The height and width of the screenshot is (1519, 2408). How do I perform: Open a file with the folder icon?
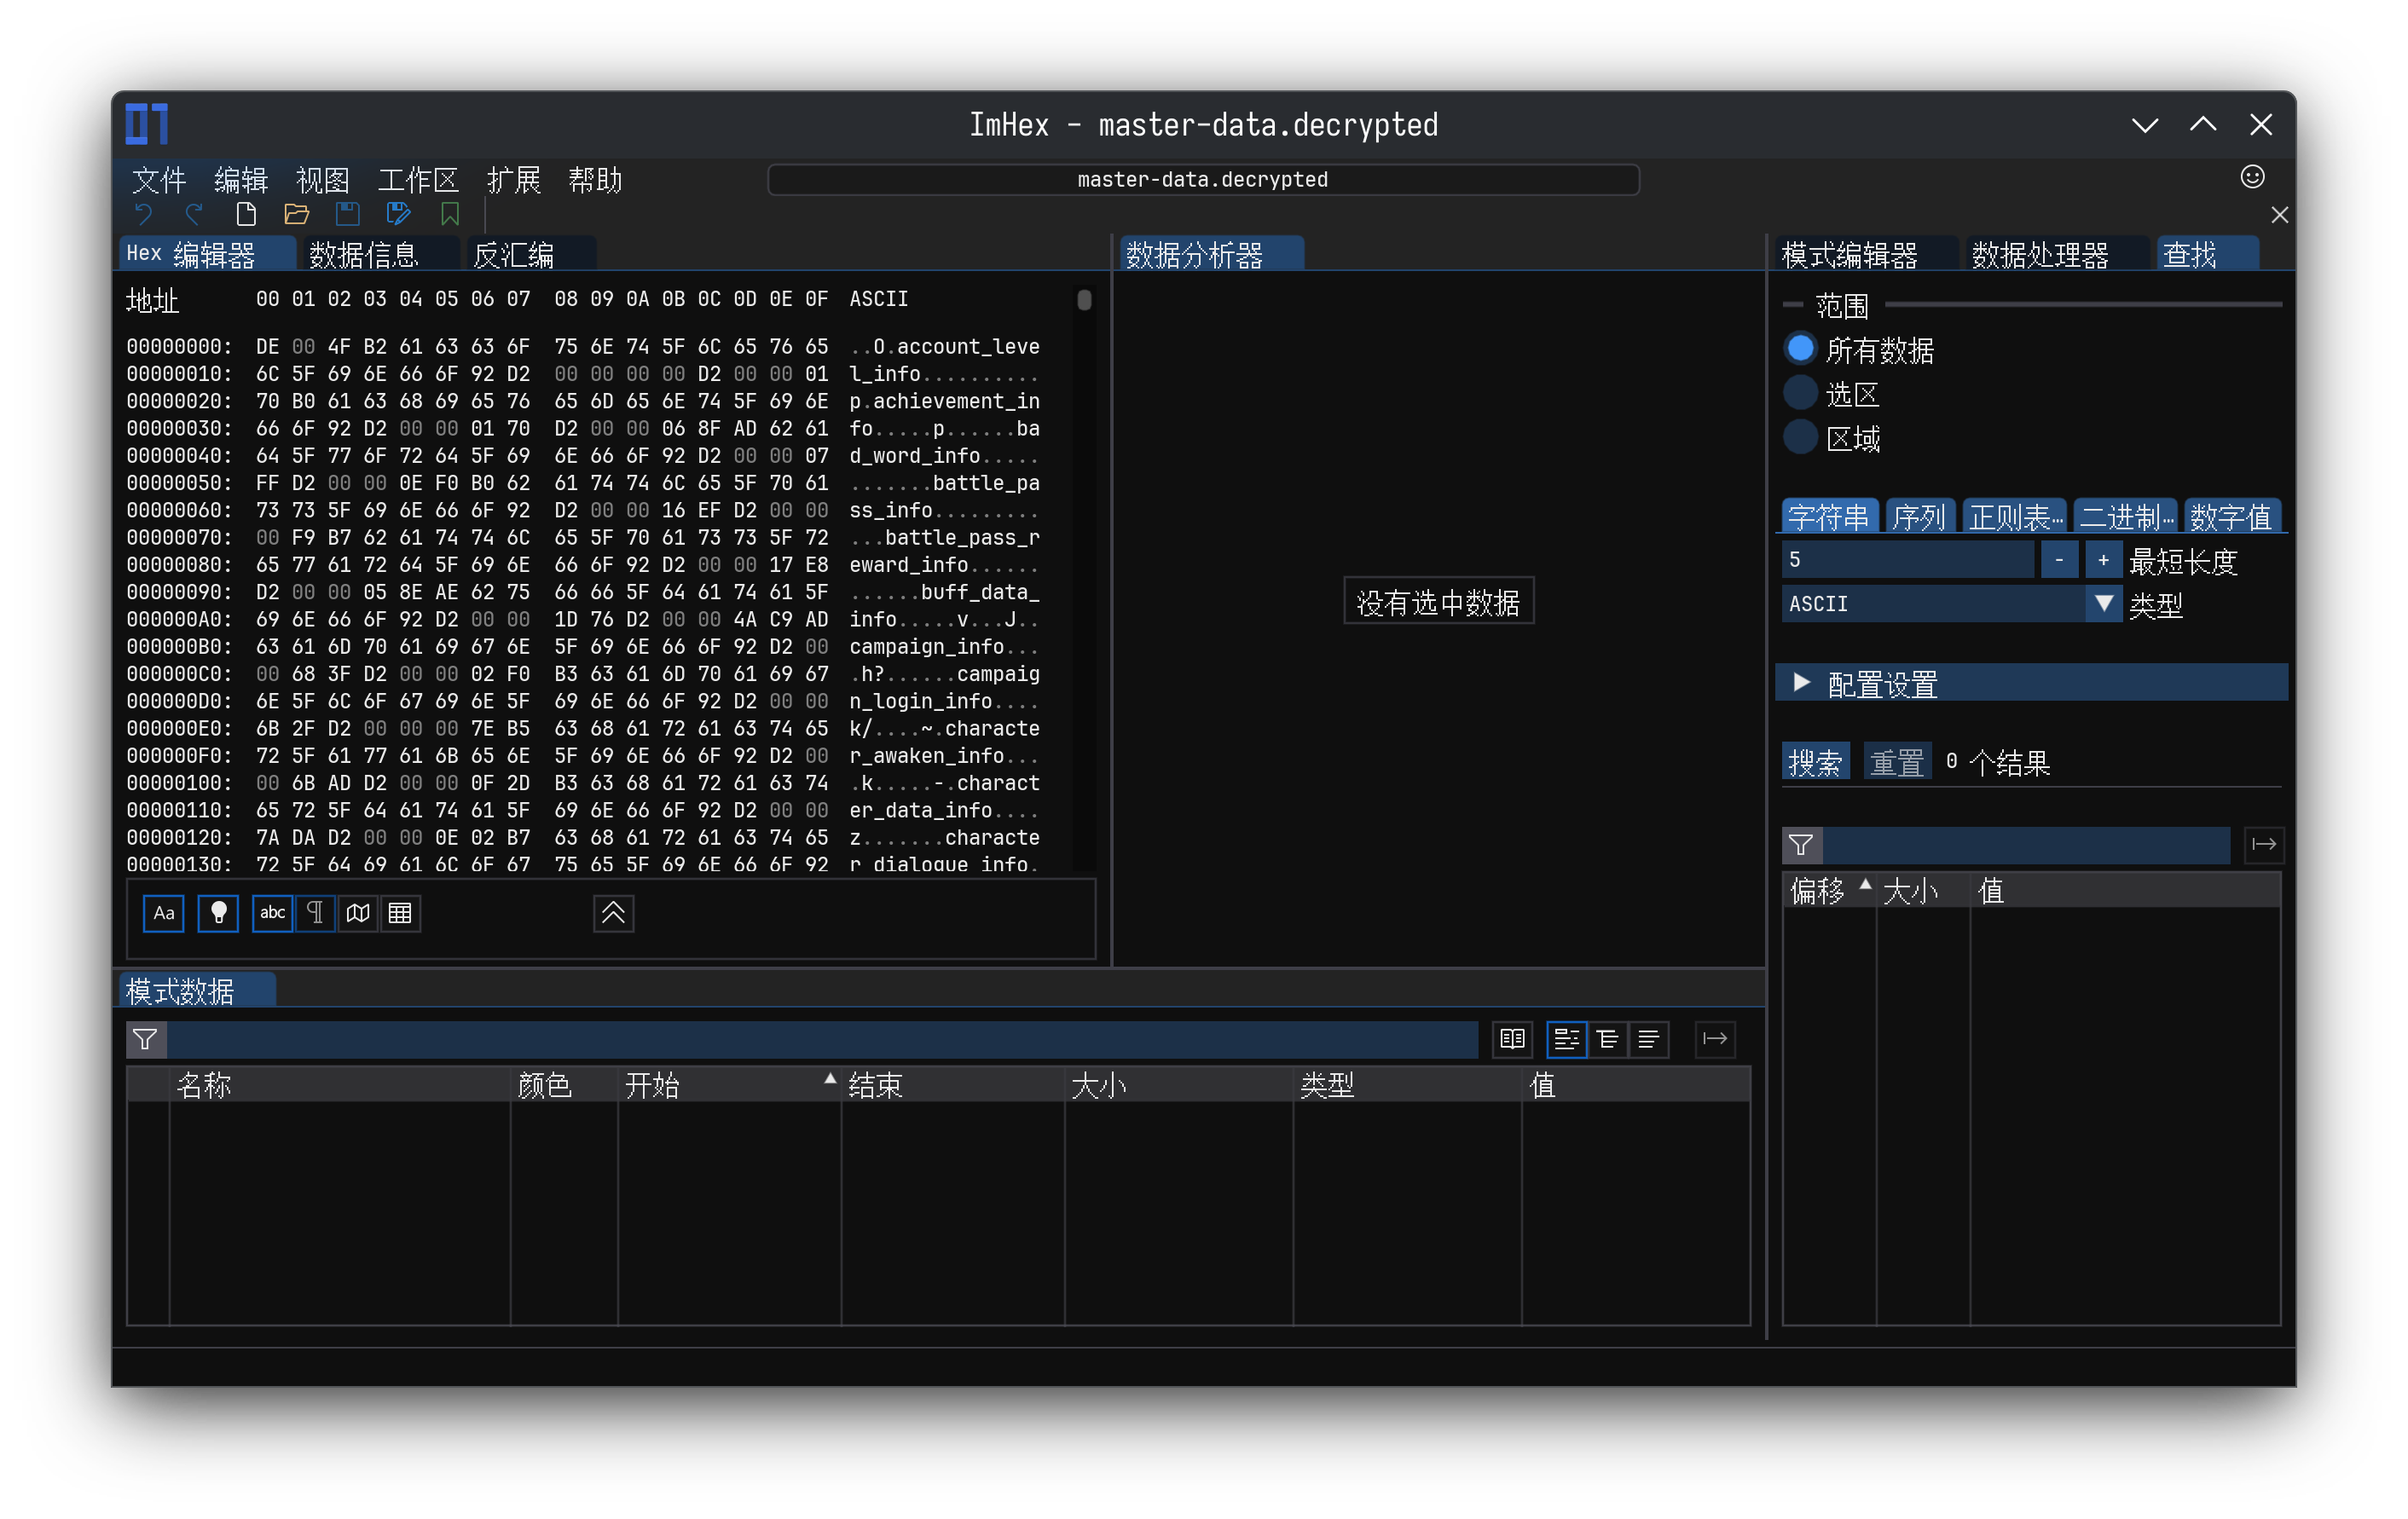pyautogui.click(x=297, y=214)
